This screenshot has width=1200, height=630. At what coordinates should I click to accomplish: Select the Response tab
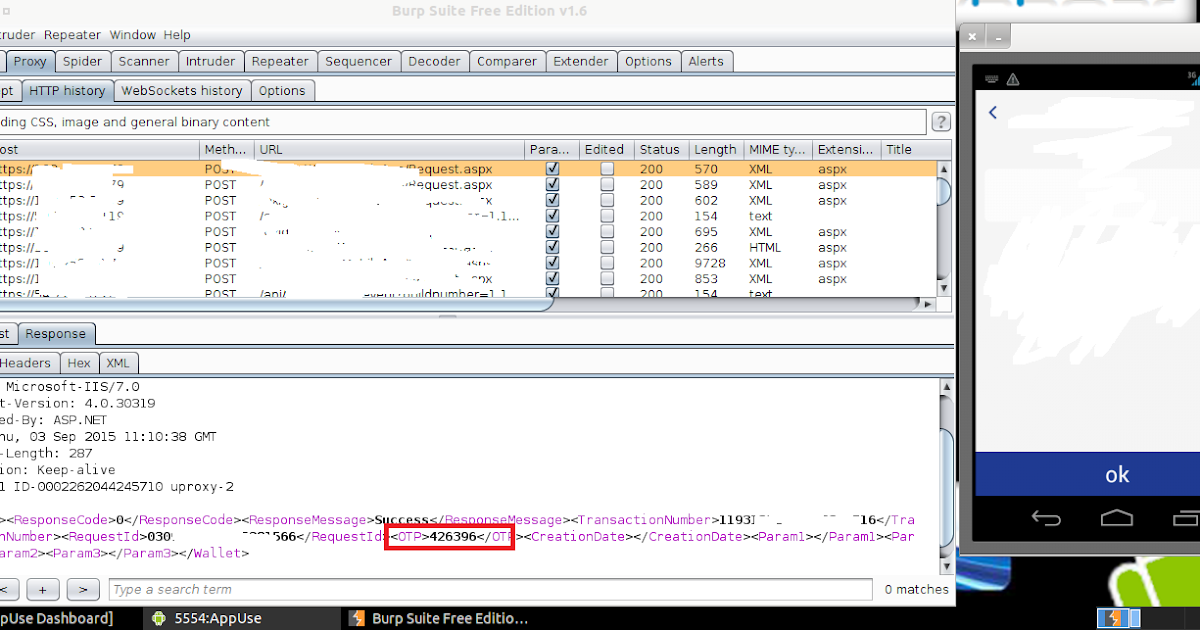pyautogui.click(x=56, y=333)
